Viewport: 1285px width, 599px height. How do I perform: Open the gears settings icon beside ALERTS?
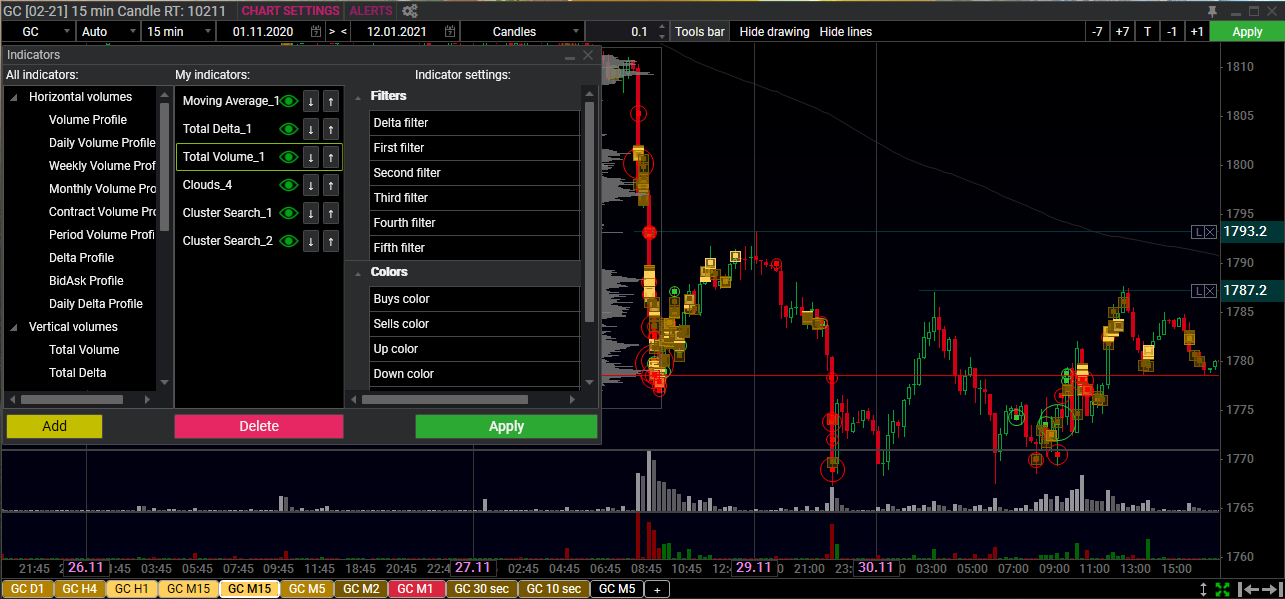[409, 11]
